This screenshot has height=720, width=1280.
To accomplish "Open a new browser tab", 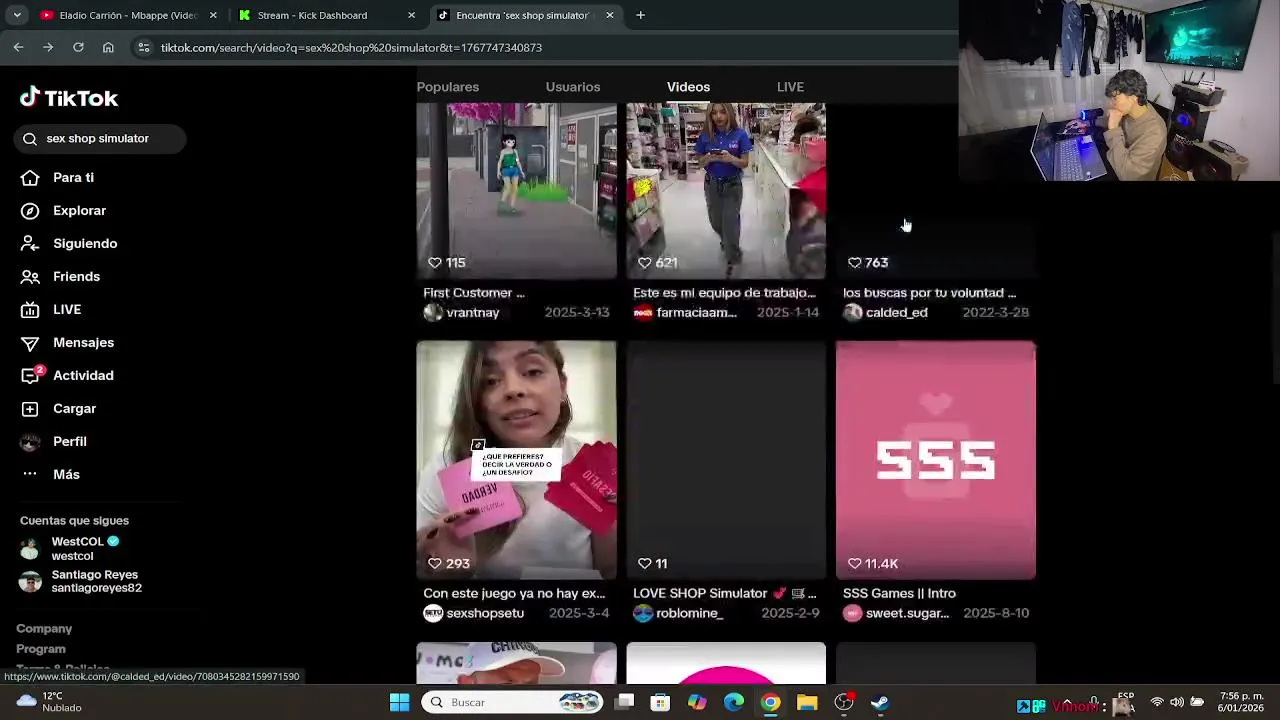I will pos(640,15).
